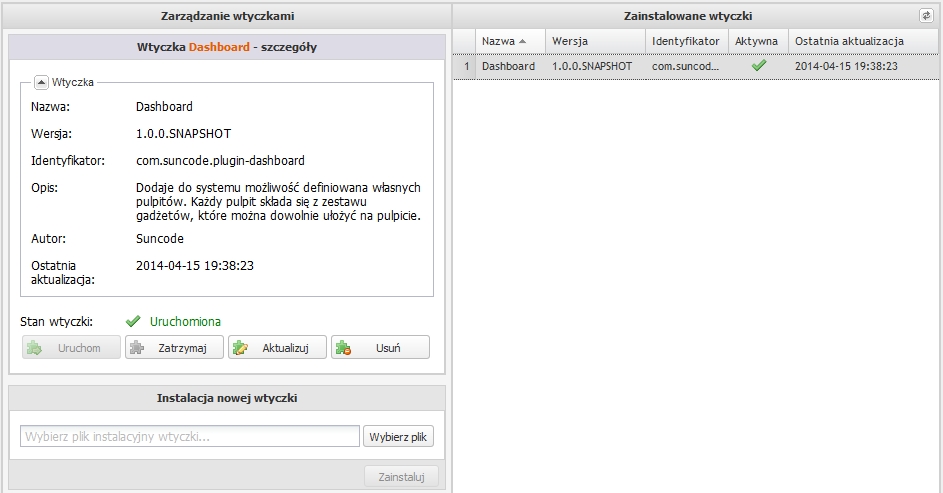Click the plugin installation file input field
This screenshot has height=493, width=943.
click(x=190, y=436)
